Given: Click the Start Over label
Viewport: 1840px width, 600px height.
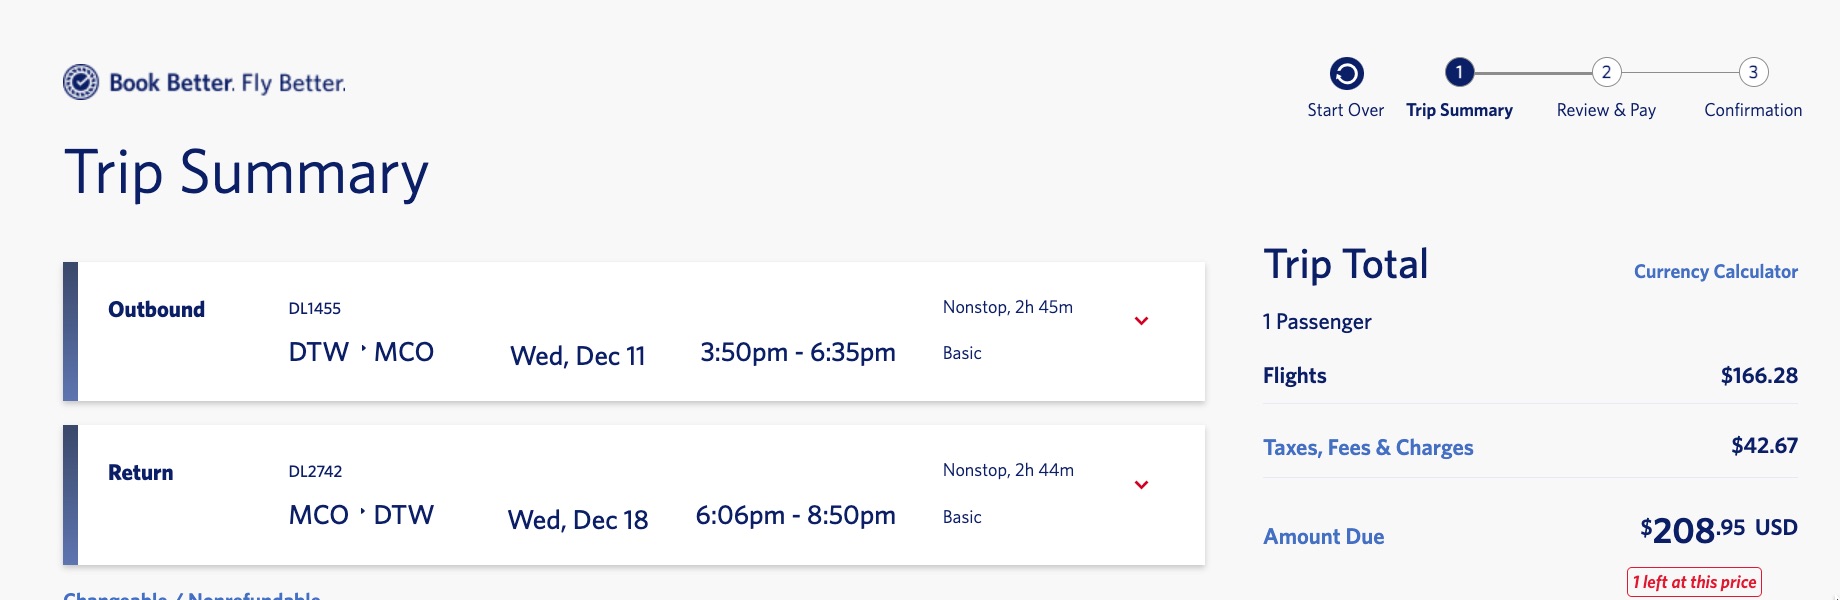Looking at the screenshot, I should (x=1345, y=110).
